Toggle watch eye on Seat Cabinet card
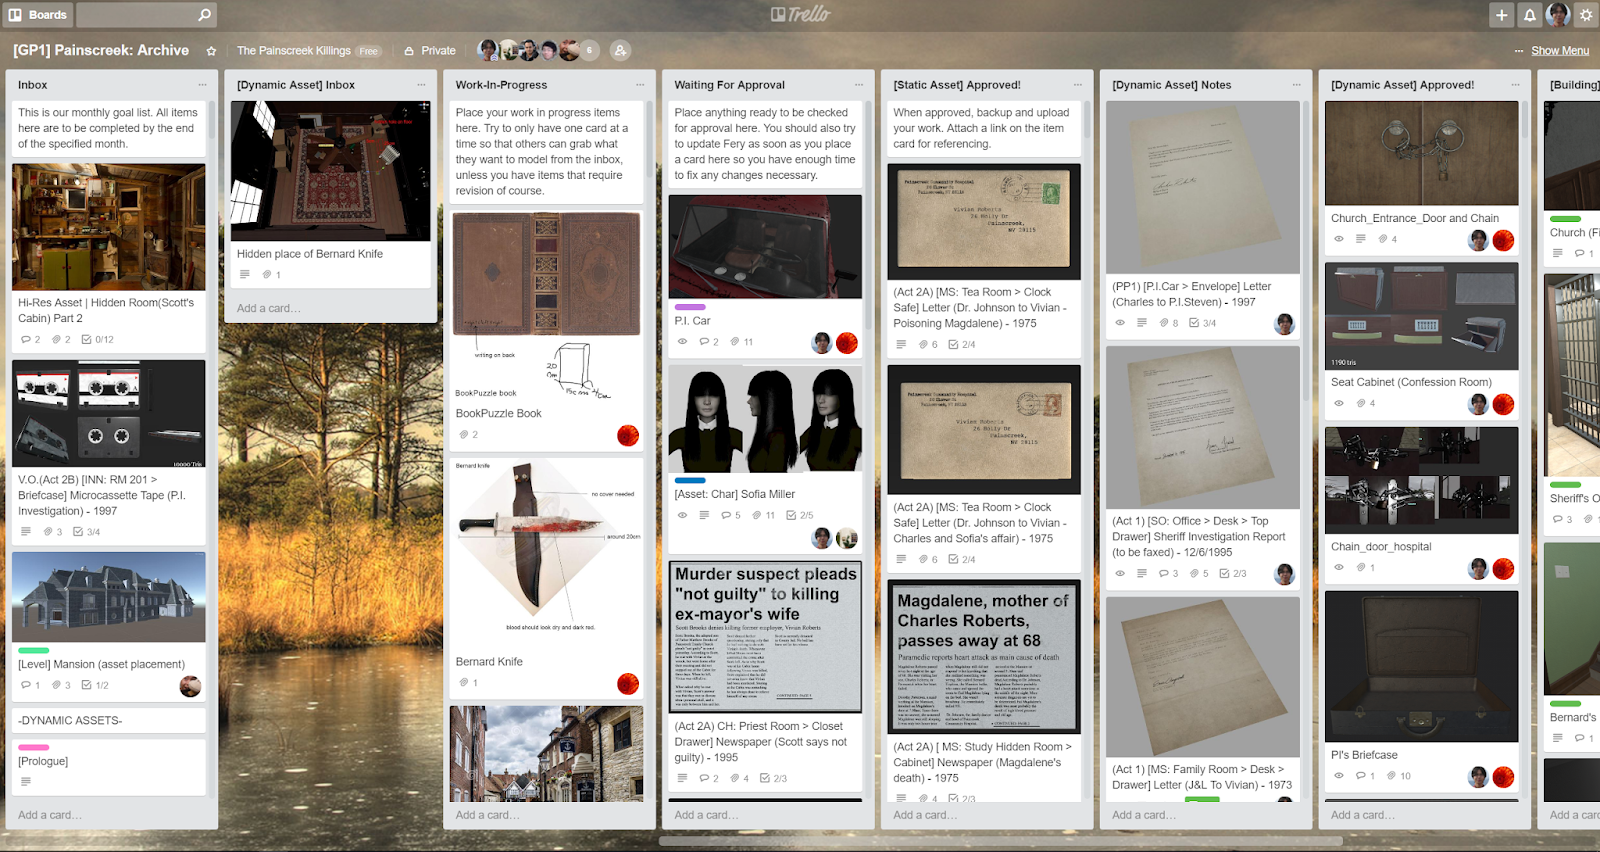Viewport: 1600px width, 852px height. (x=1339, y=404)
